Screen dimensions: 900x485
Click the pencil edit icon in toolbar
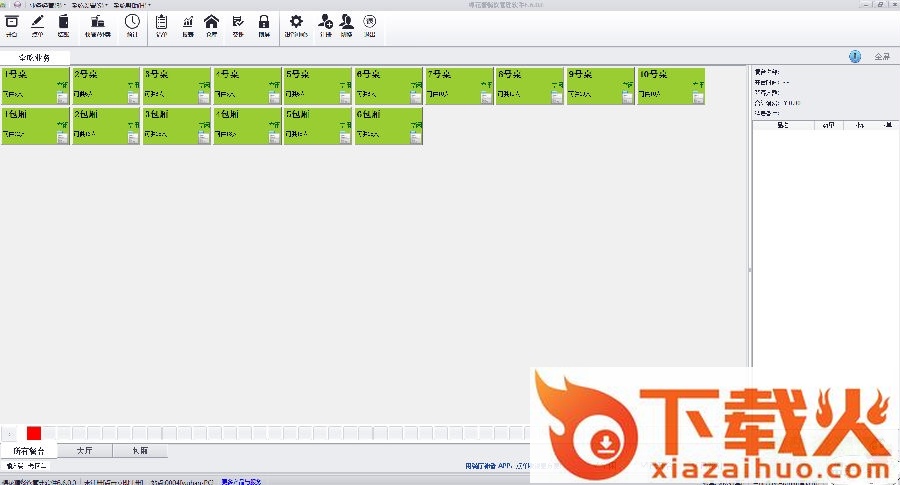pos(38,22)
